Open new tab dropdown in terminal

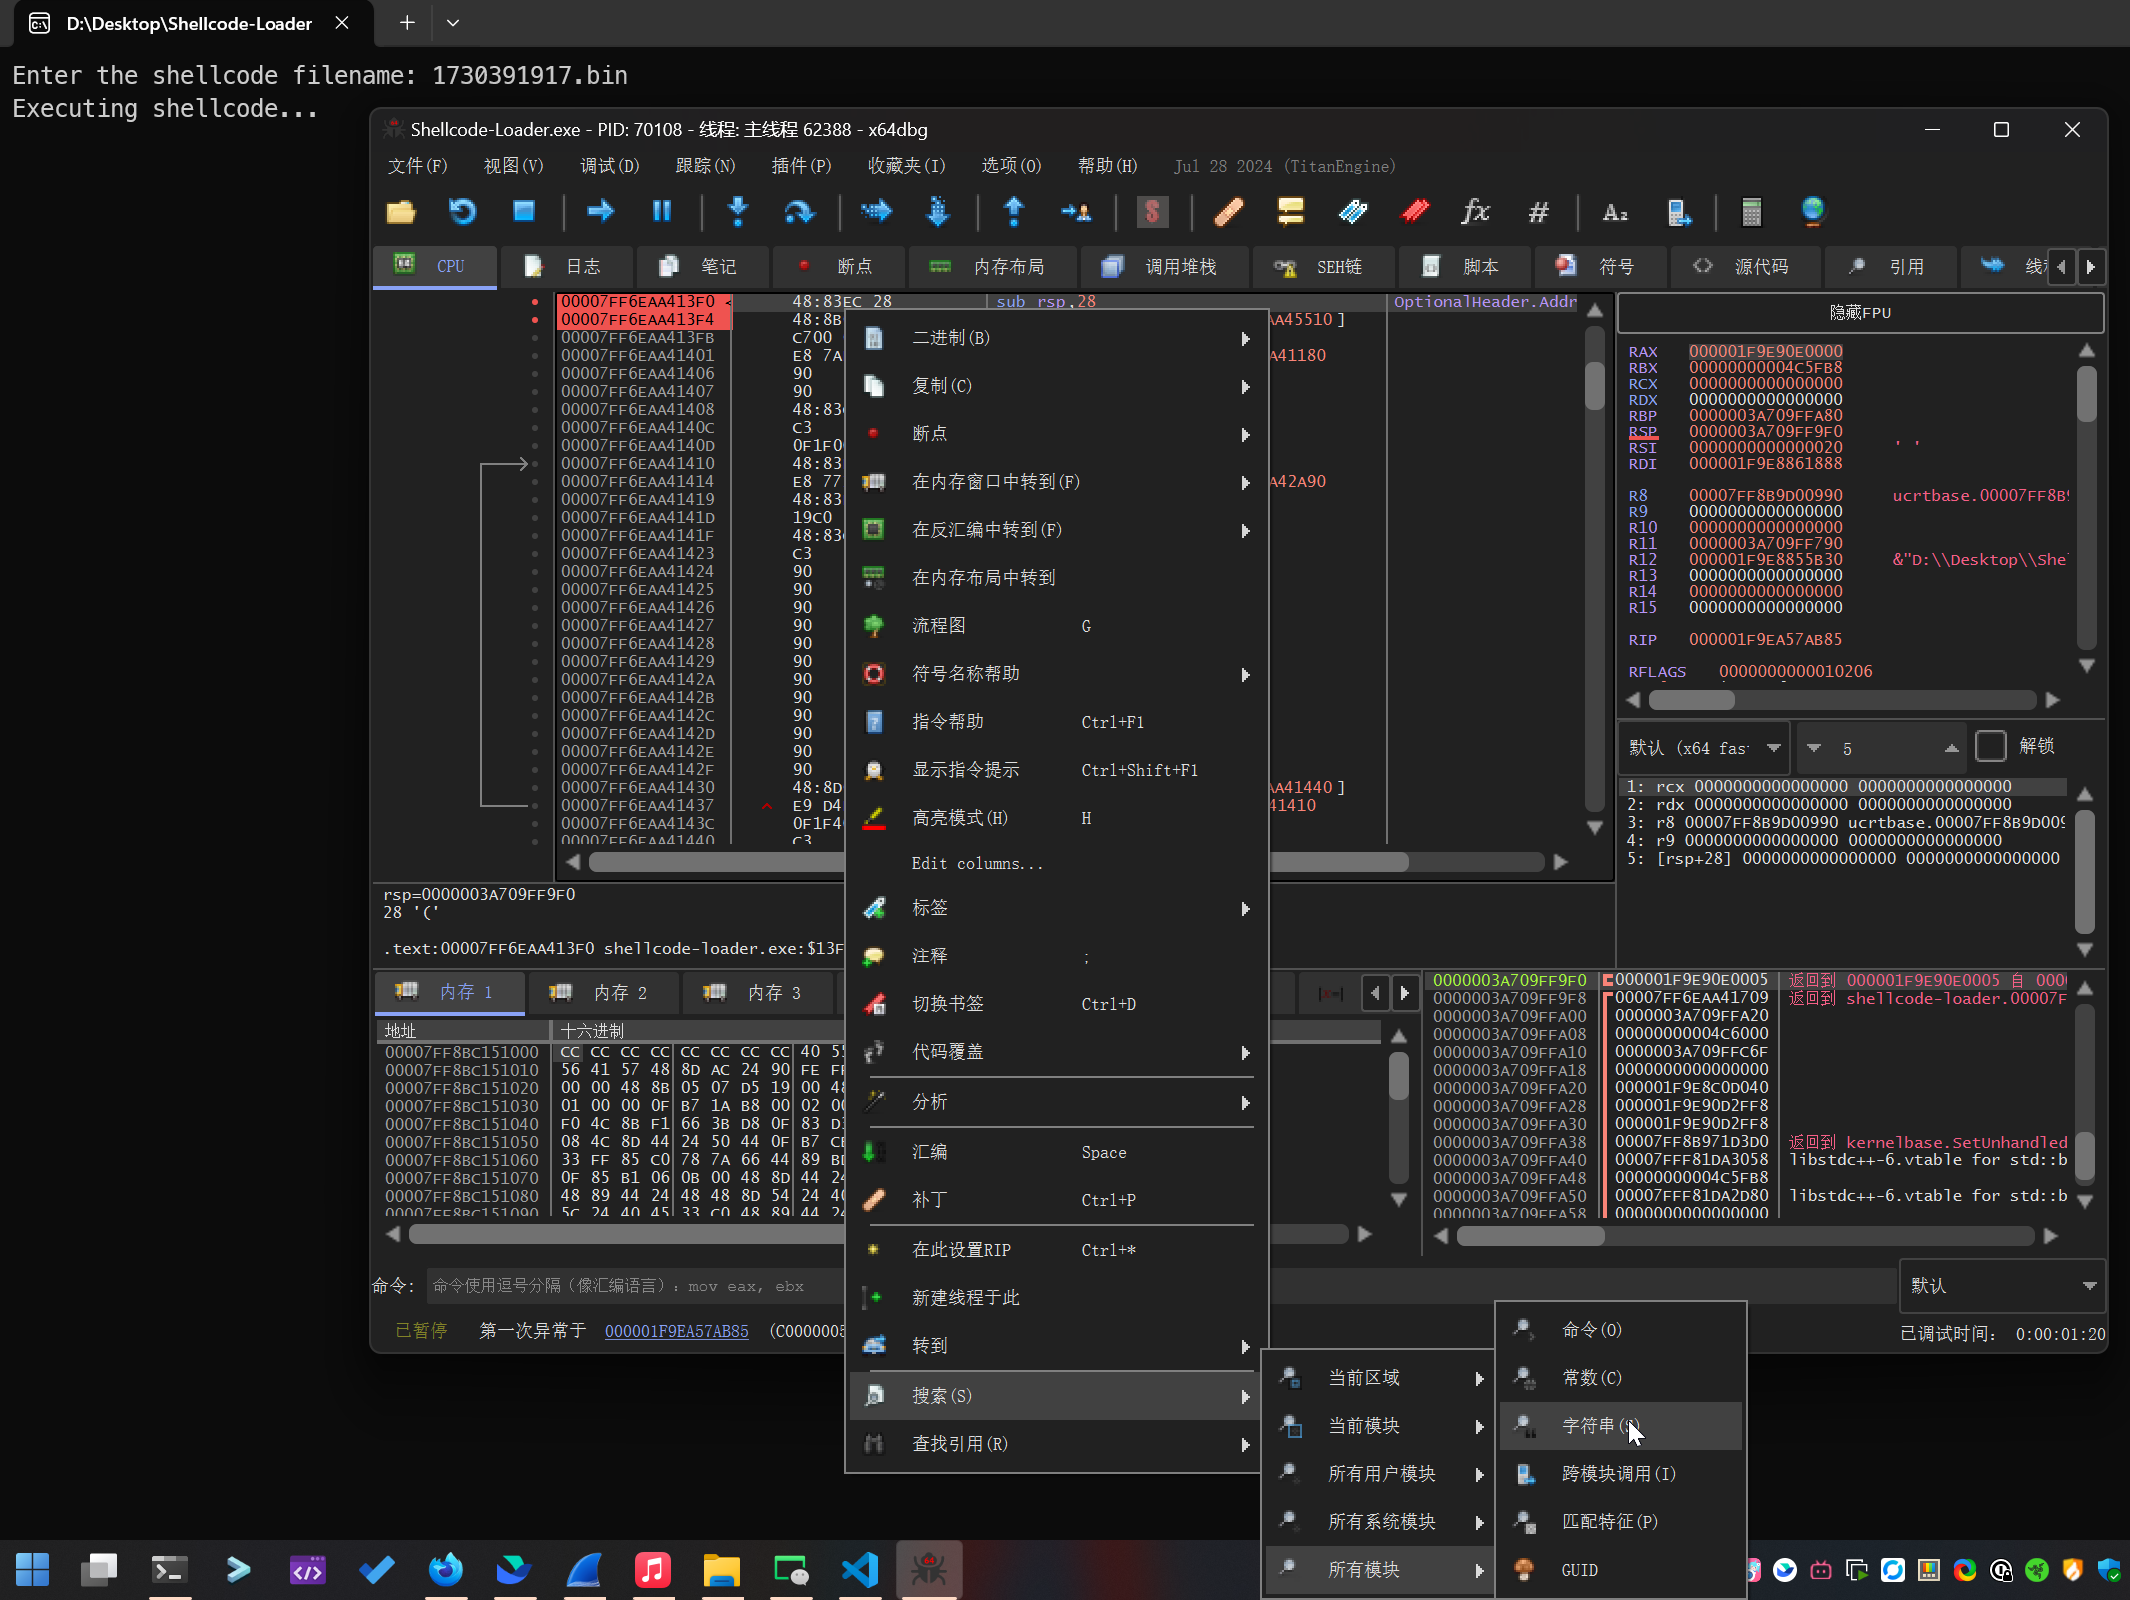(x=453, y=23)
